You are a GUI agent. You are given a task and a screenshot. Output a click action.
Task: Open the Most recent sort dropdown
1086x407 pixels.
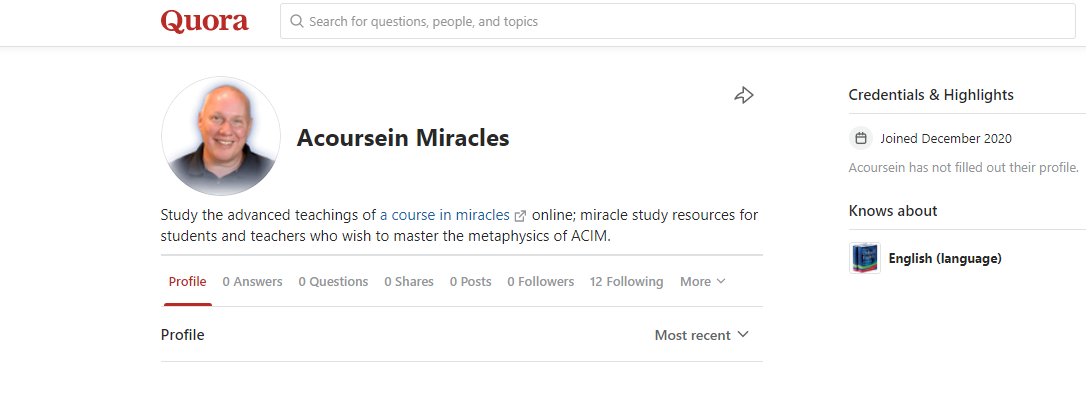[x=701, y=335]
